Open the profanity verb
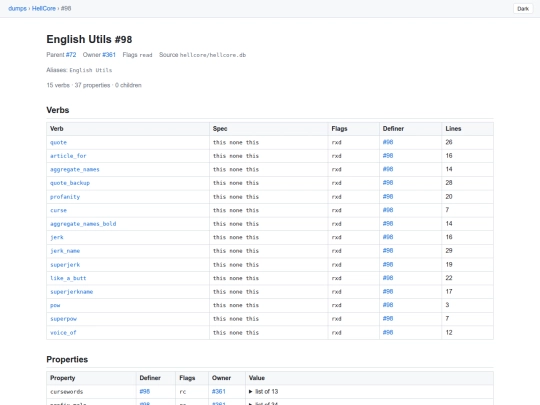The width and height of the screenshot is (540, 405). coord(65,197)
